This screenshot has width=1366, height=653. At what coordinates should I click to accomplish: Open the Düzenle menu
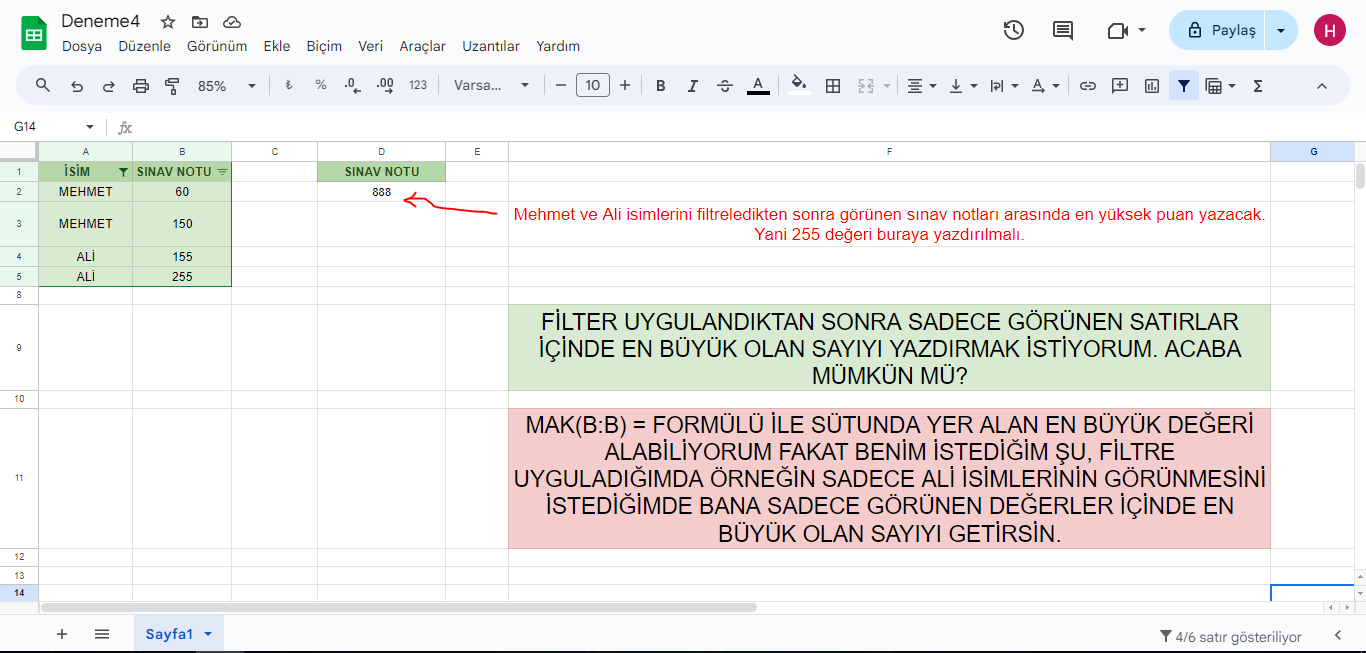pos(144,46)
